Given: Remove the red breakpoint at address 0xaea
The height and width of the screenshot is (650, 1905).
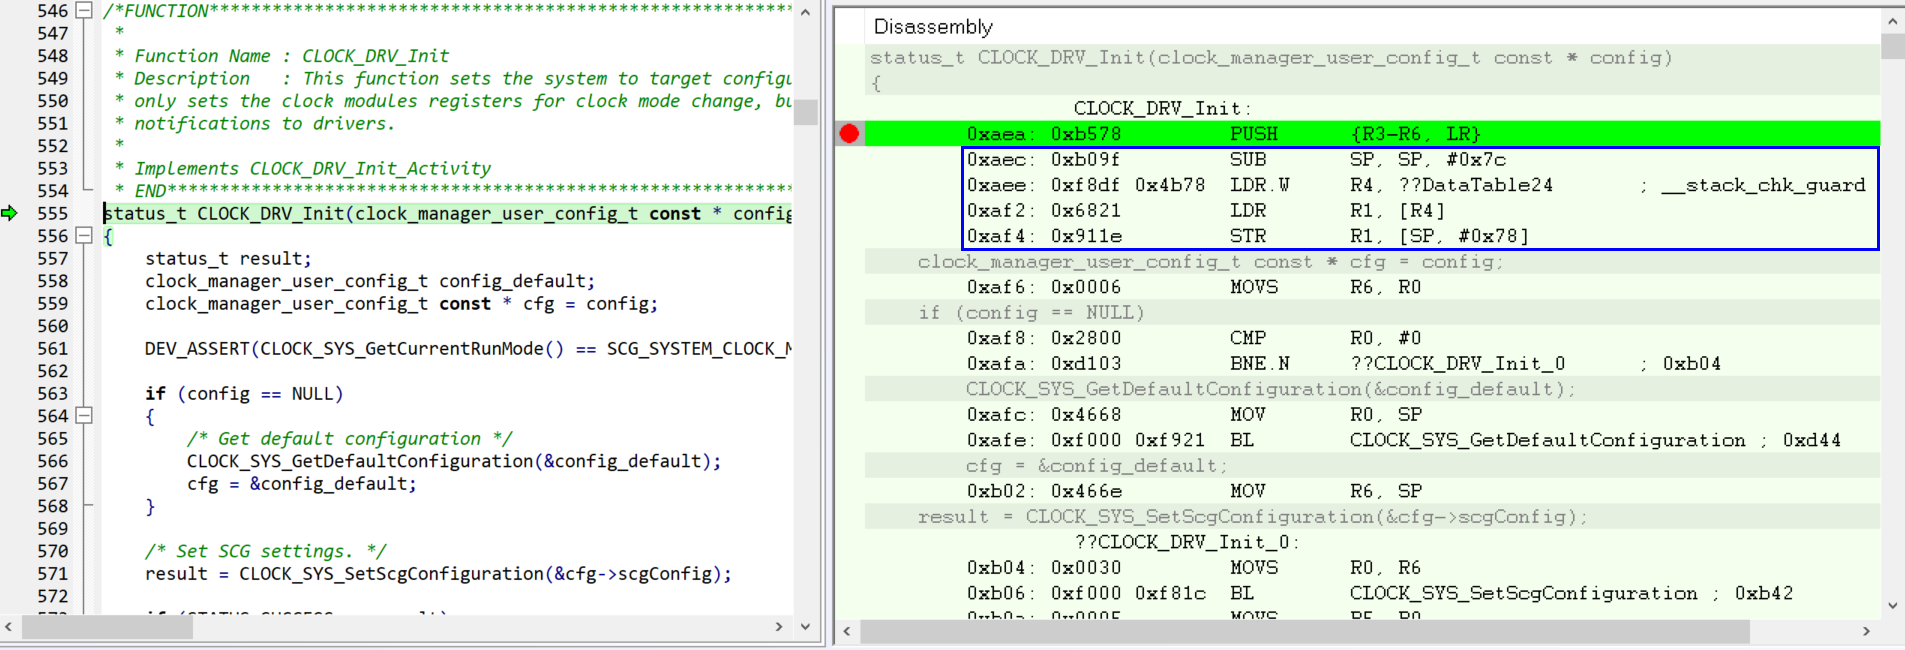Looking at the screenshot, I should pos(849,134).
